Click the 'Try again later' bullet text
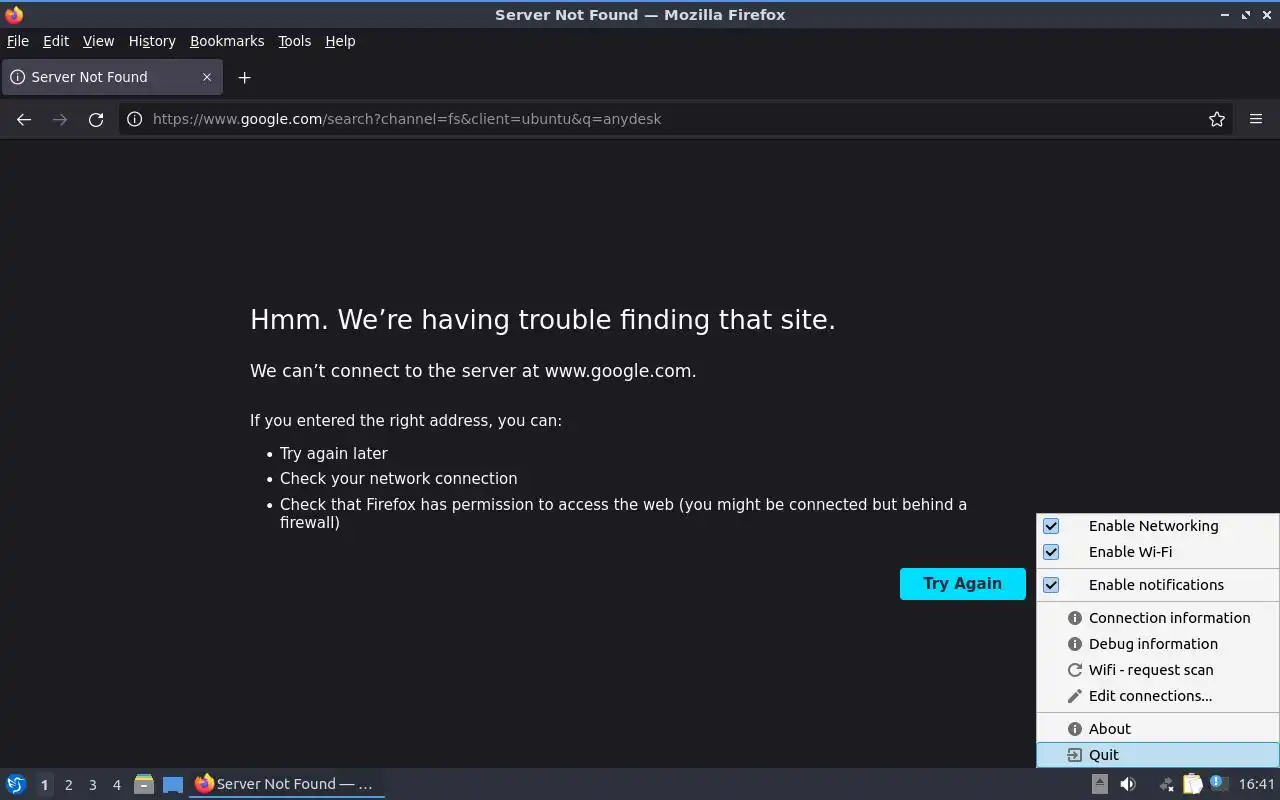 pos(334,453)
